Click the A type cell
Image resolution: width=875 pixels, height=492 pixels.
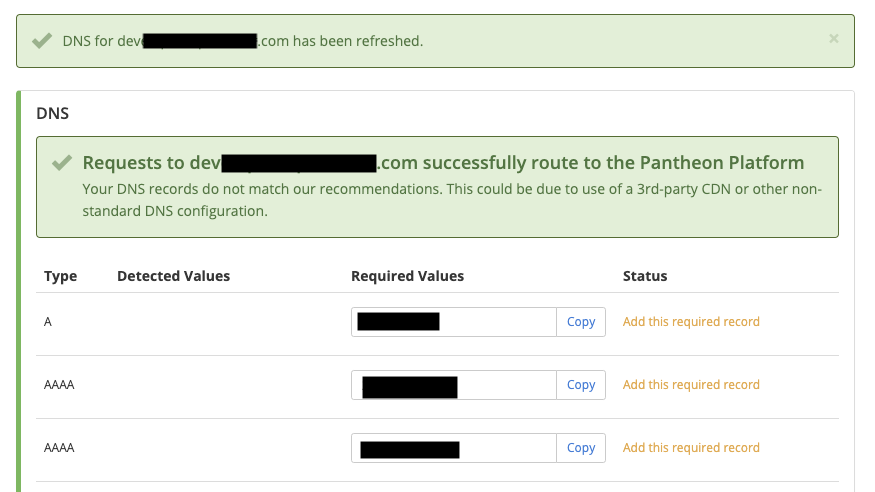point(48,322)
